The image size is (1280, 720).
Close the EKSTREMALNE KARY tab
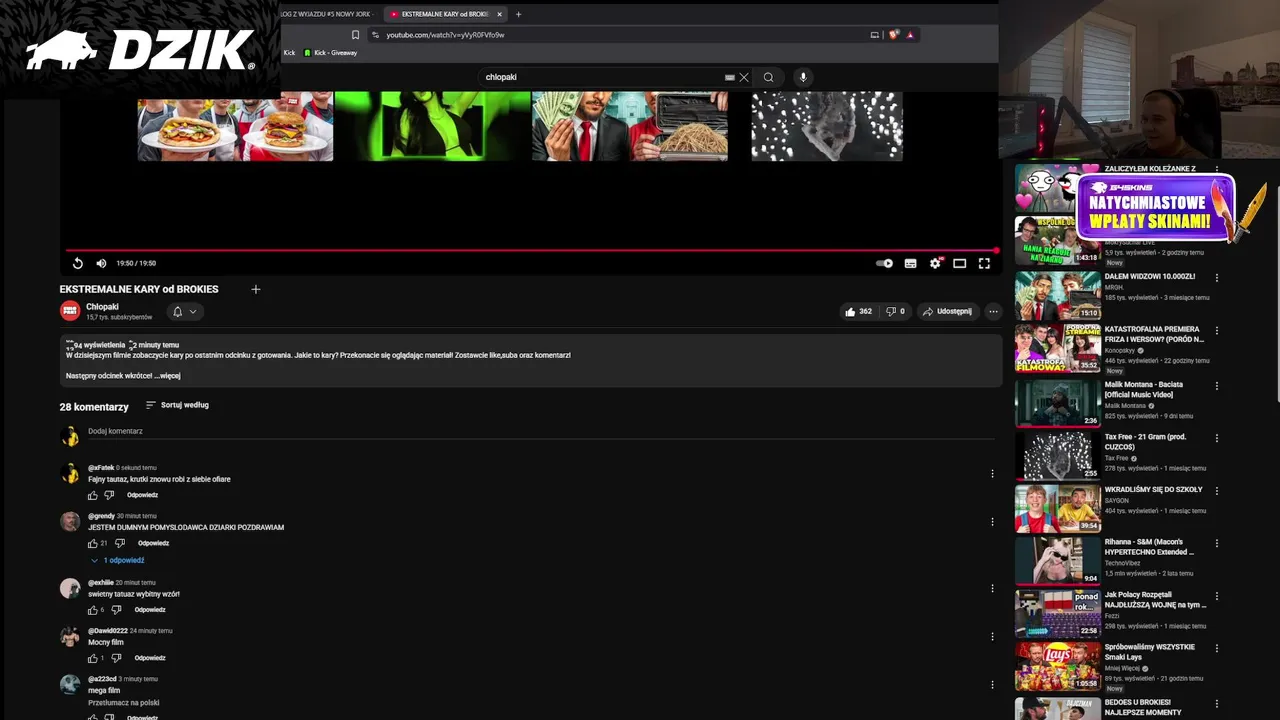pyautogui.click(x=500, y=14)
